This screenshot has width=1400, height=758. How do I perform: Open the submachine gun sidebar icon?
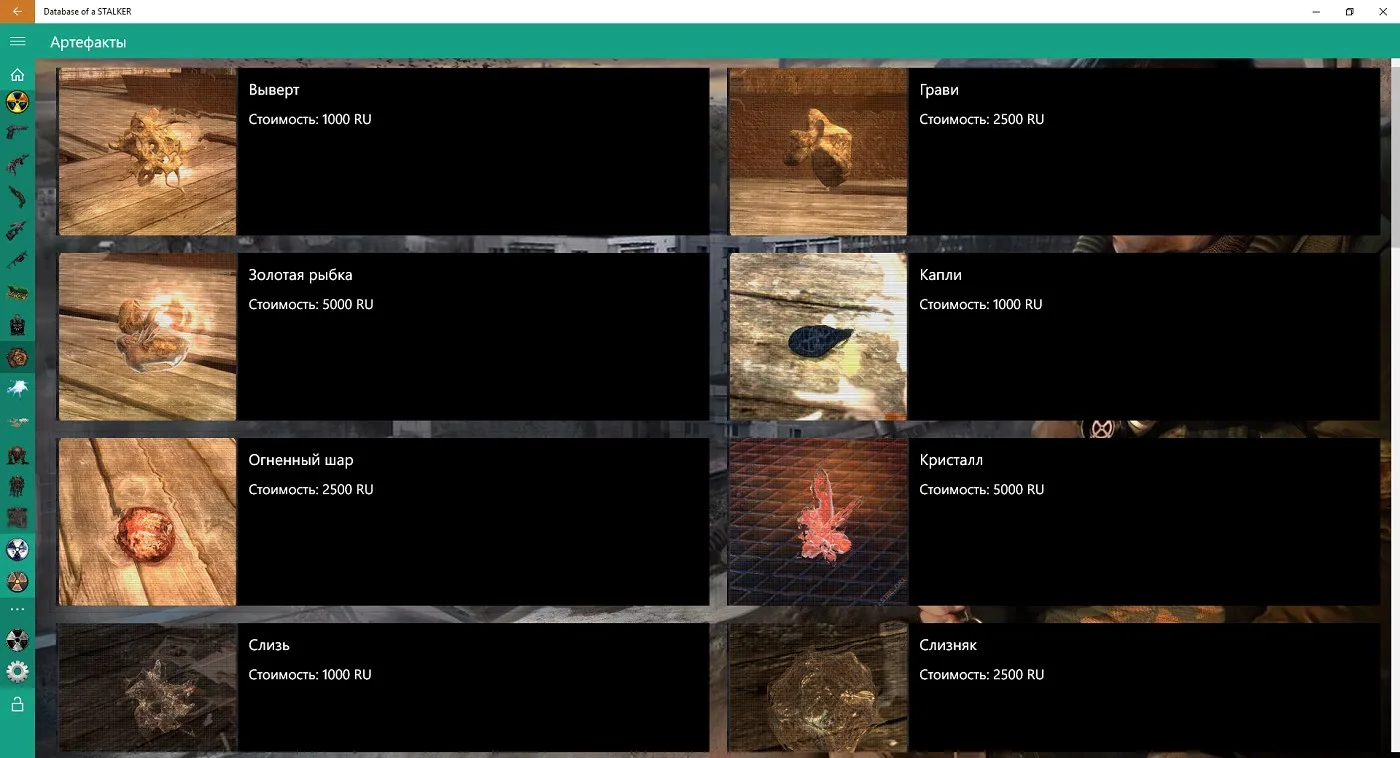point(17,261)
